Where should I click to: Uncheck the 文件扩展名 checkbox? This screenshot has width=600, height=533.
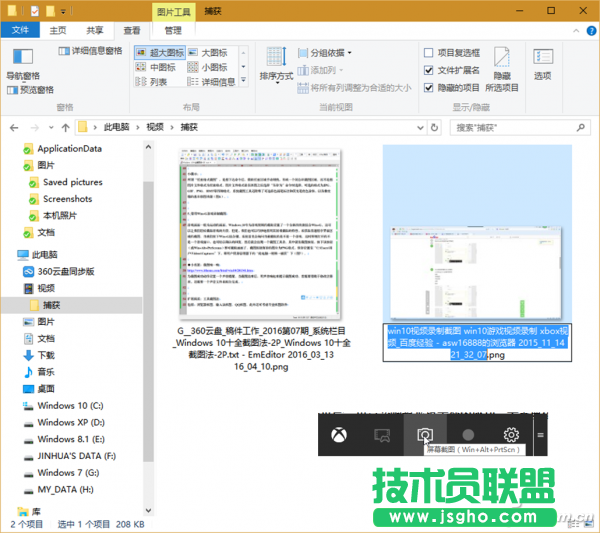point(429,70)
